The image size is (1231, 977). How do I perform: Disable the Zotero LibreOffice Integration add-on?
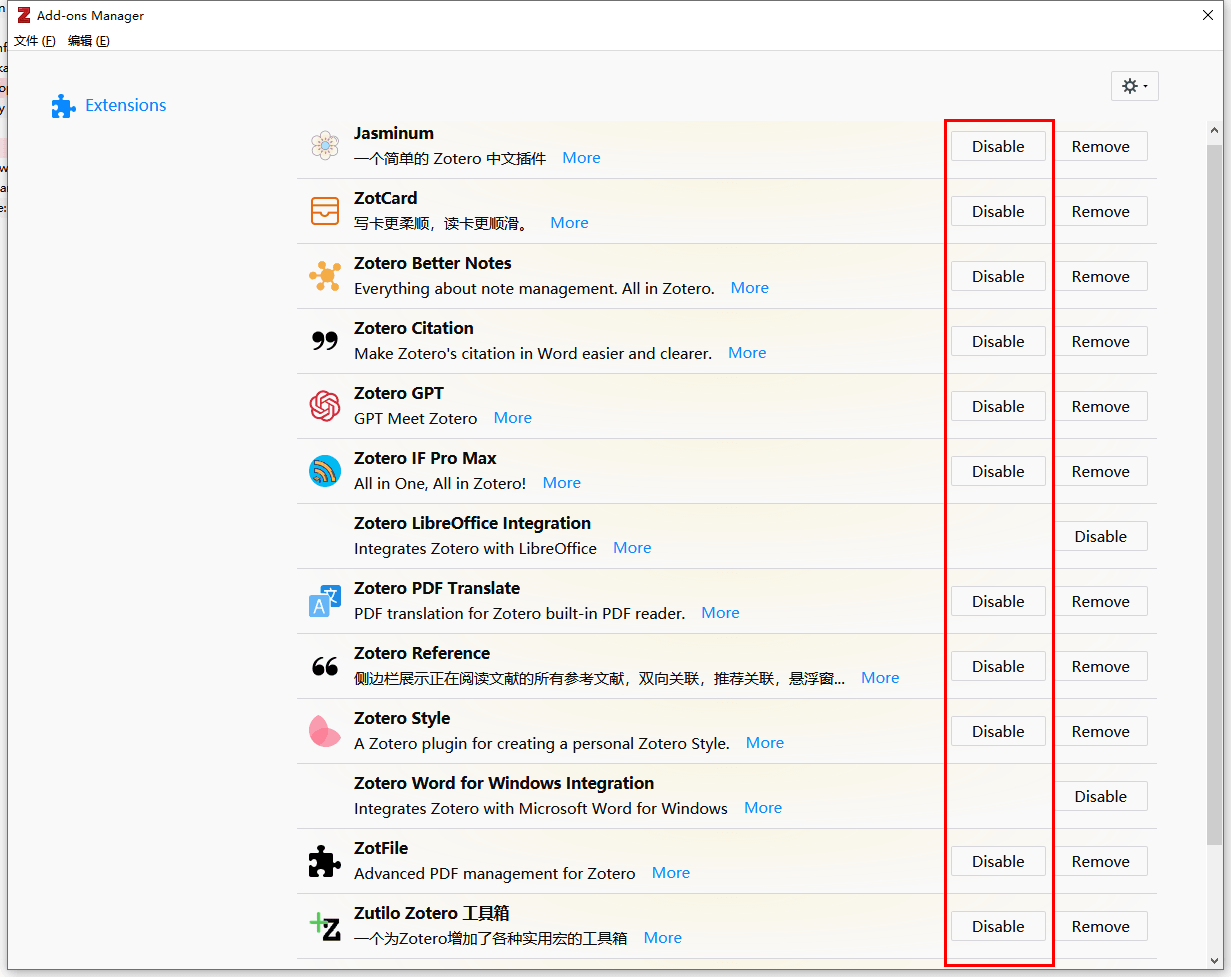(1100, 536)
